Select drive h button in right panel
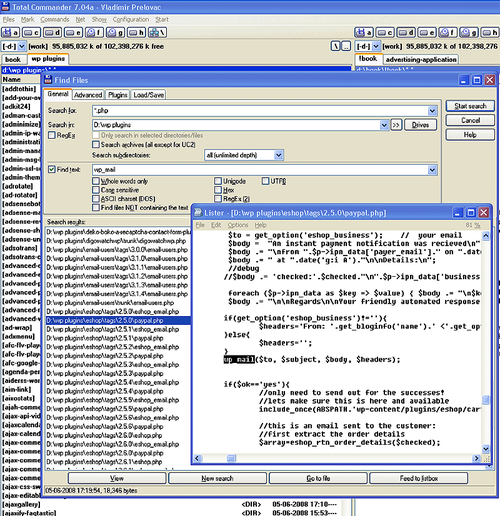Screen dimensions: 500x516 (x=489, y=32)
